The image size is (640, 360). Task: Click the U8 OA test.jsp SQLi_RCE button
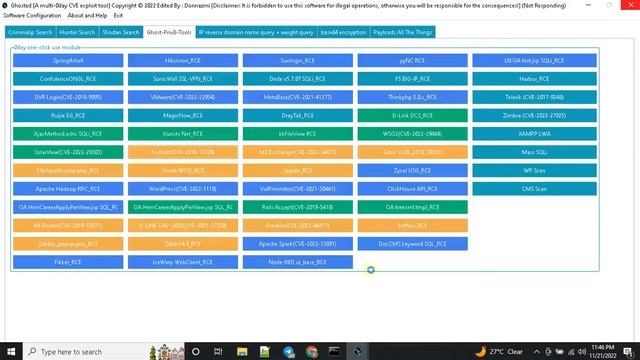coord(535,60)
